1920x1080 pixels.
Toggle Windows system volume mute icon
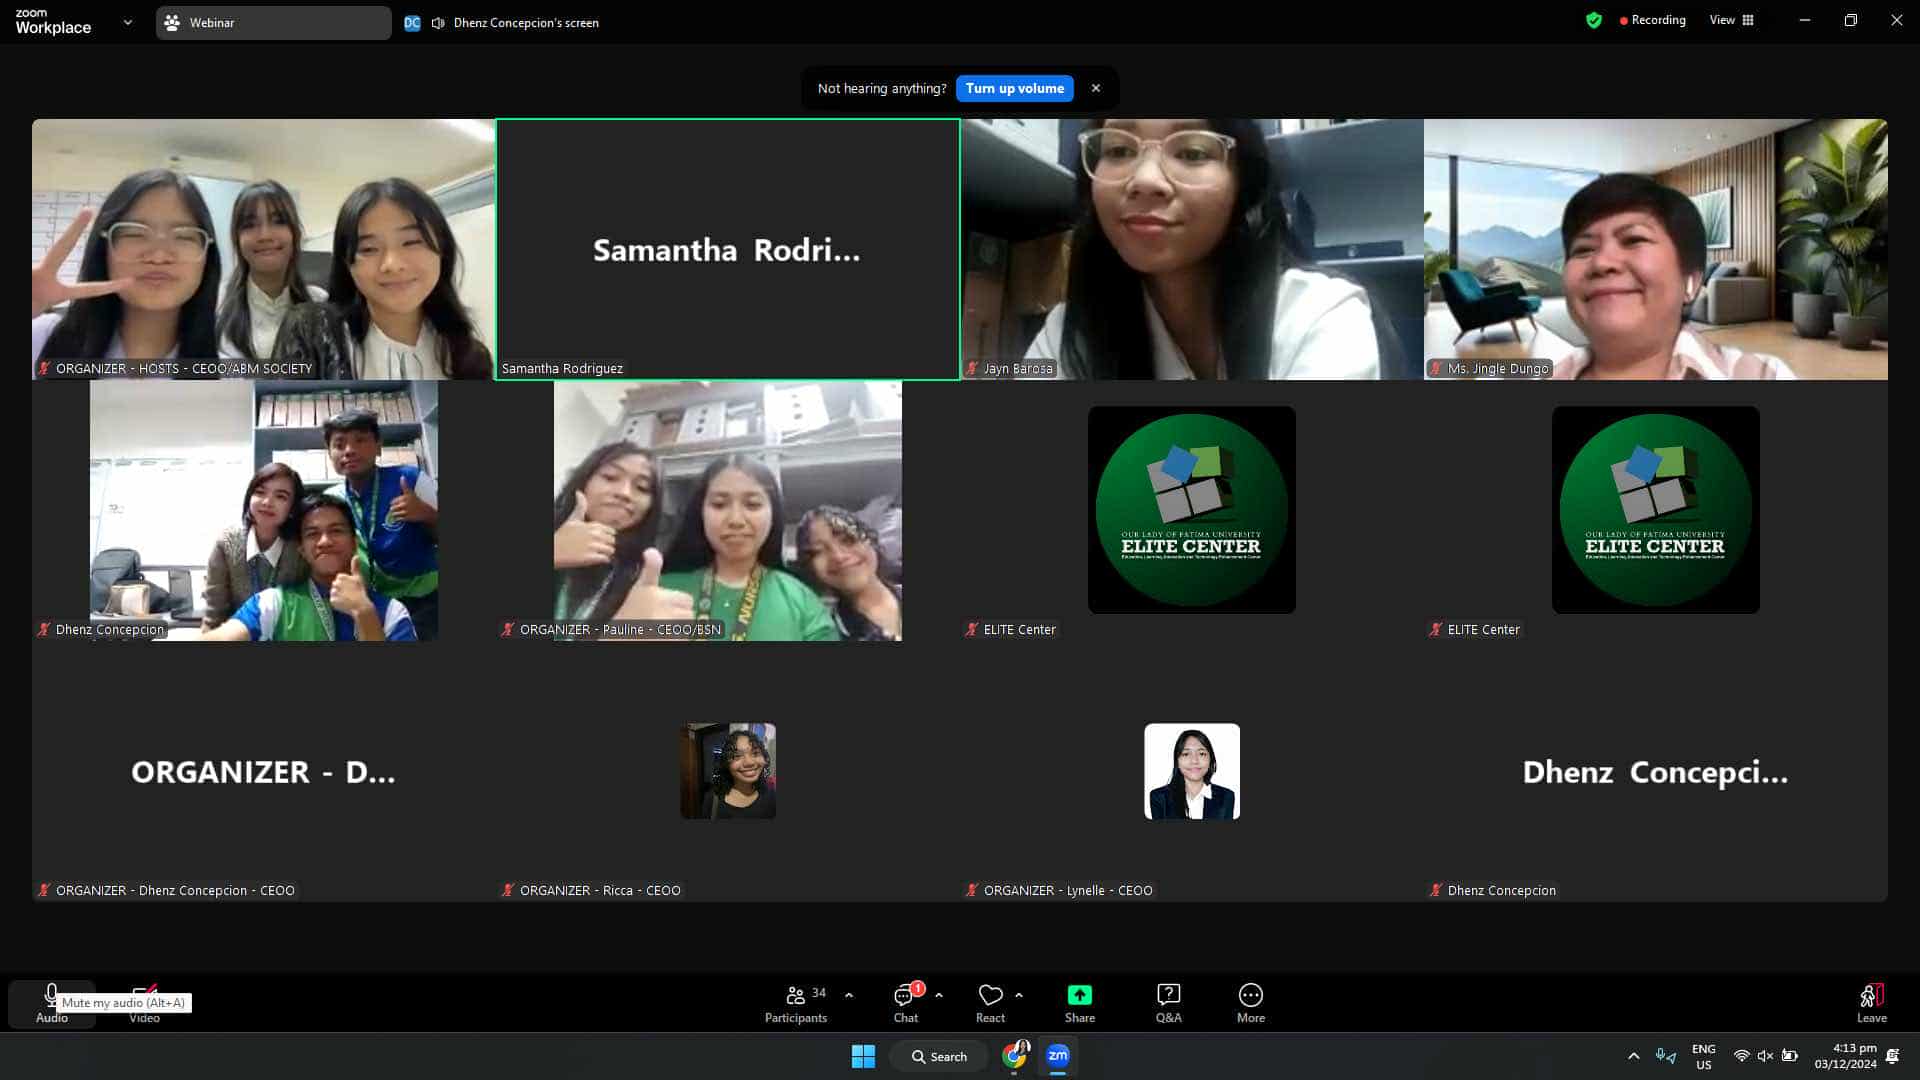[x=1765, y=1056]
